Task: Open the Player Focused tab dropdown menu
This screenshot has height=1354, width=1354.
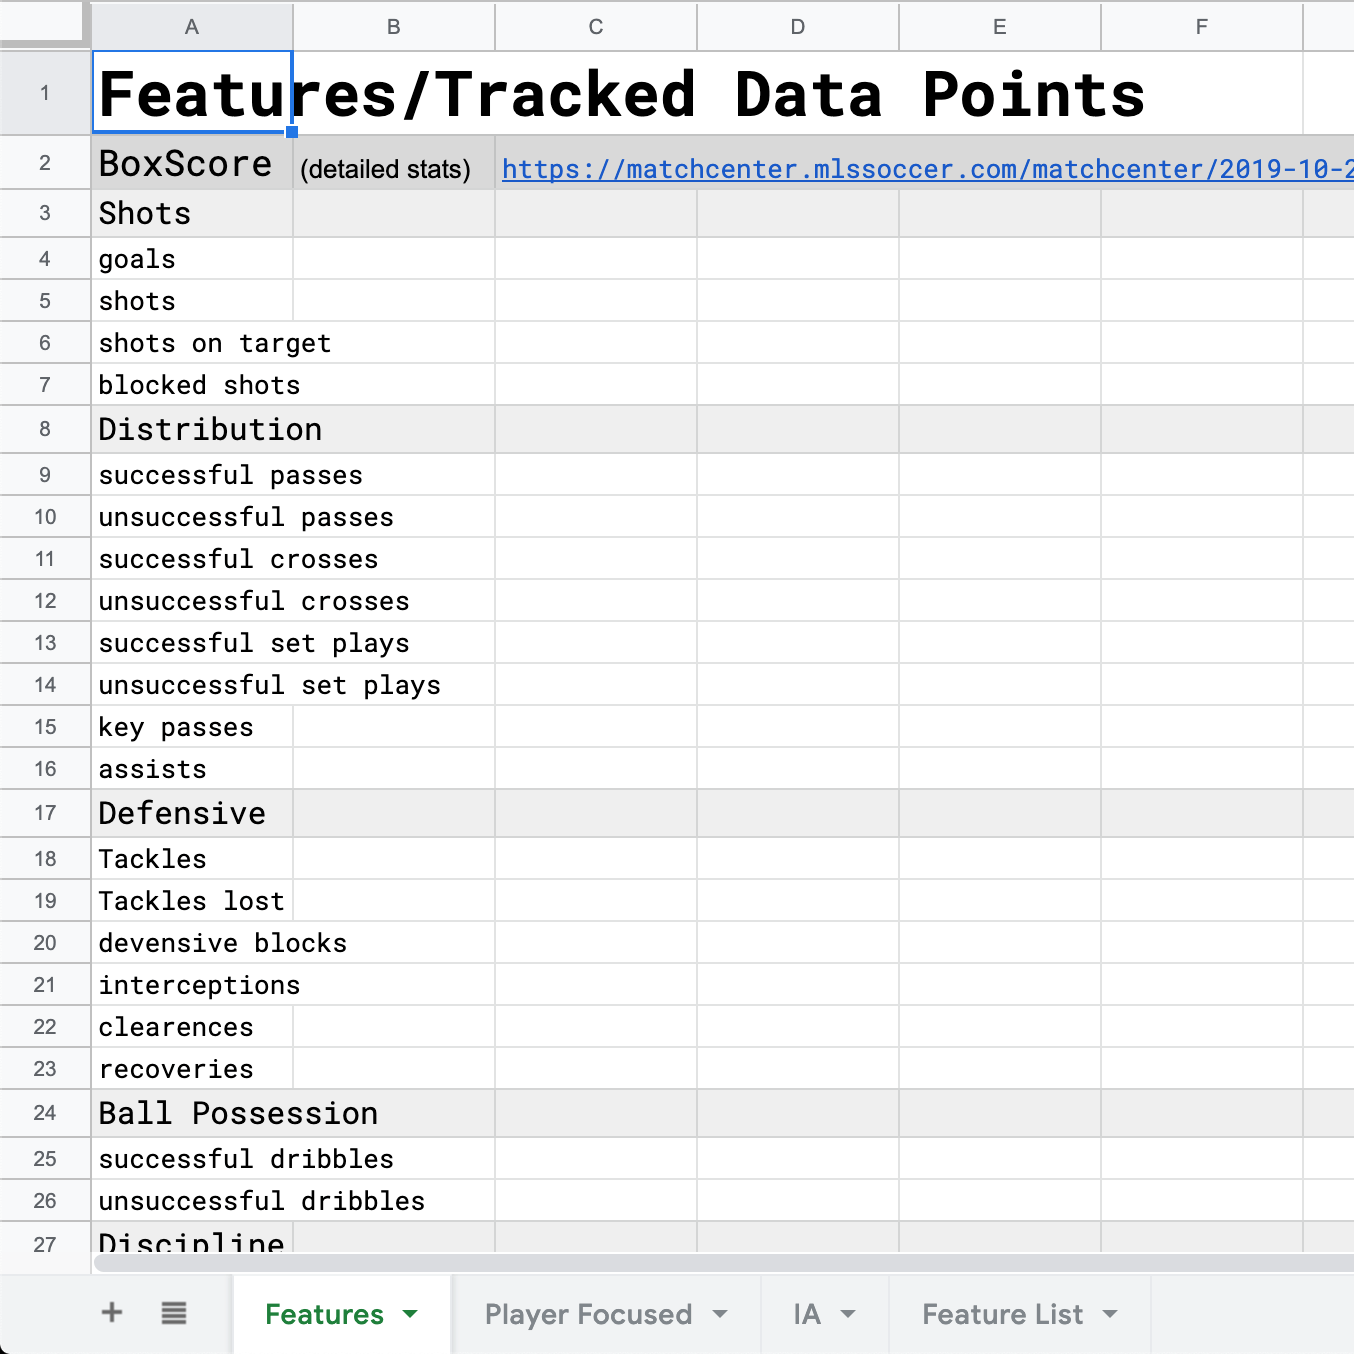Action: click(x=721, y=1315)
